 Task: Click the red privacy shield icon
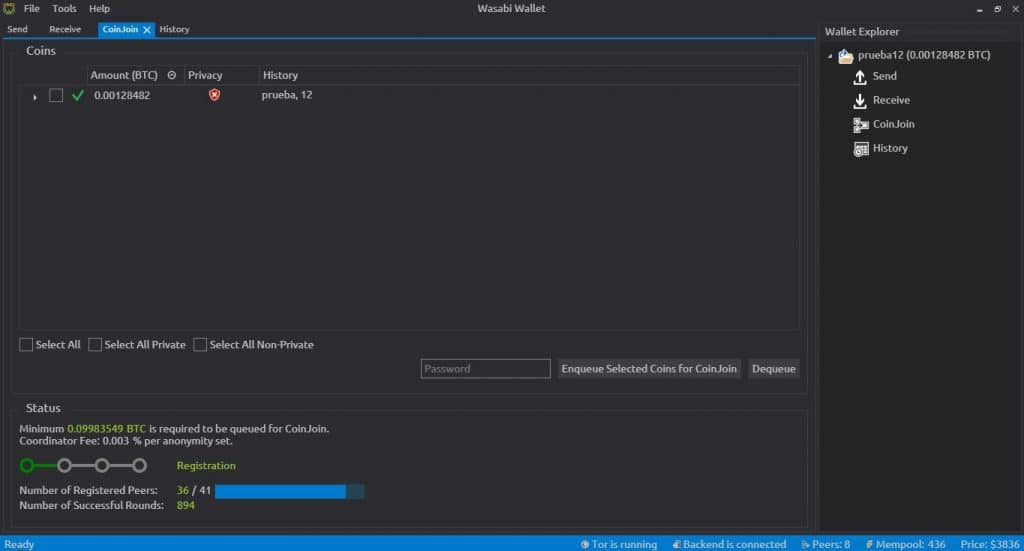coord(214,95)
